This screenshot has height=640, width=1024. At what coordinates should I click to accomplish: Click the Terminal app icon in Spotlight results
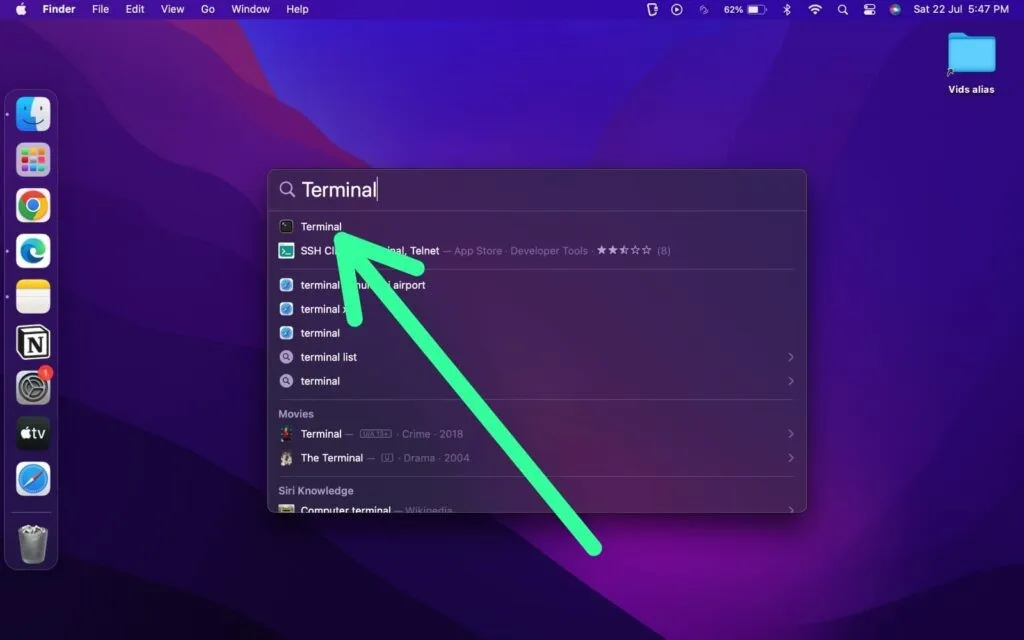[286, 227]
